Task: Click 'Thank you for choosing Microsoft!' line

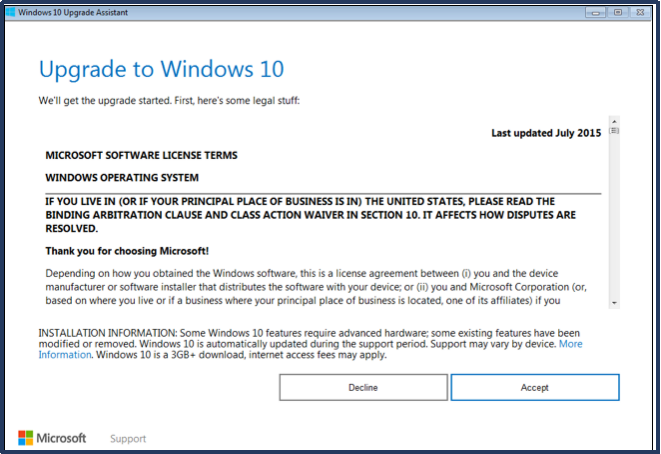Action: (x=127, y=251)
